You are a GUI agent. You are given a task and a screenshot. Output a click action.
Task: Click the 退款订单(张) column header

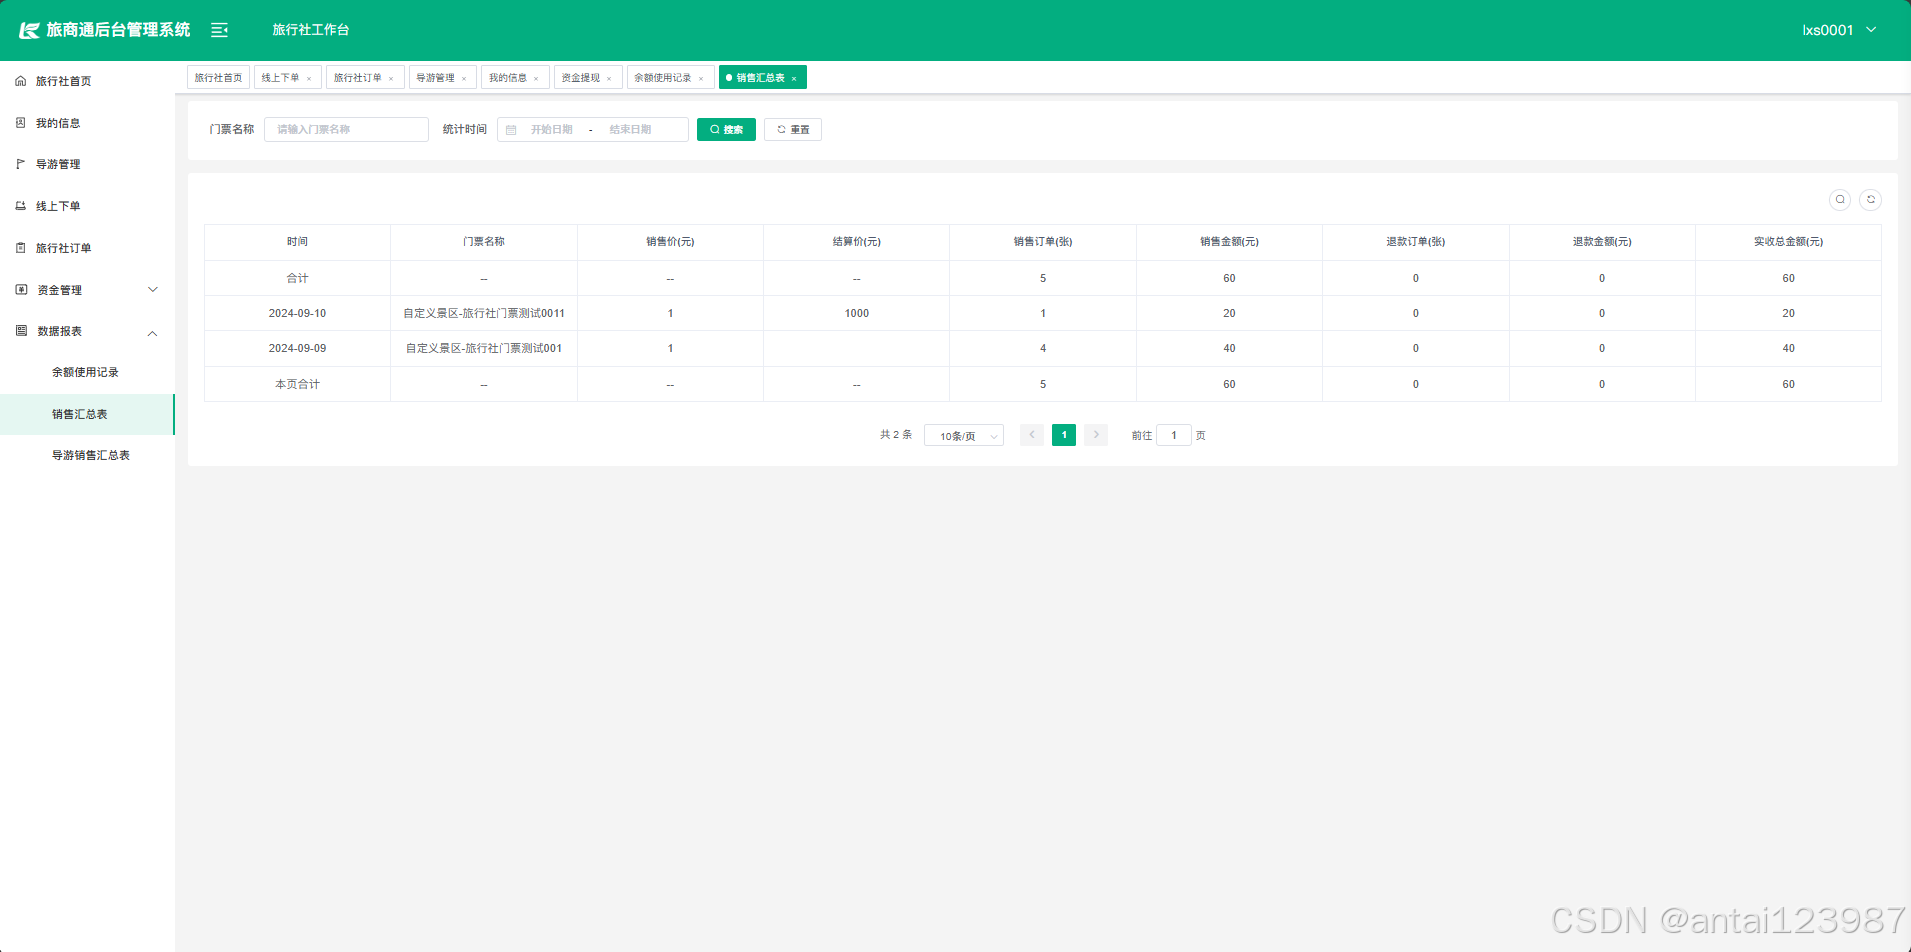[1415, 242]
